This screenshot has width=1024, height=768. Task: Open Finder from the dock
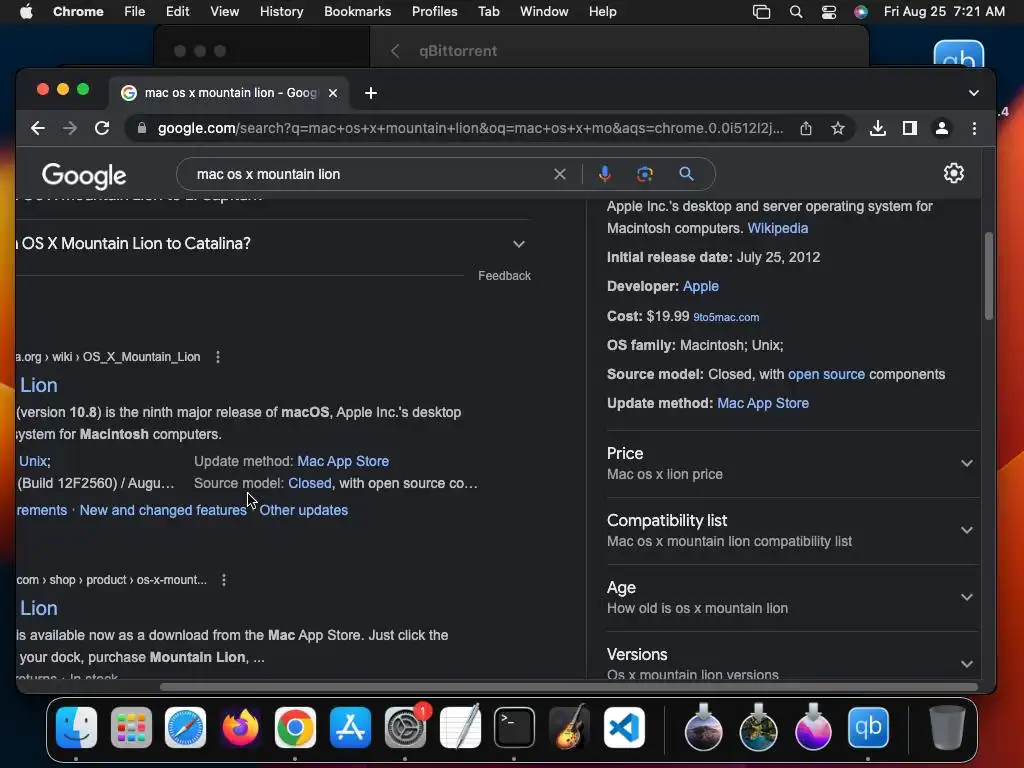click(x=76, y=728)
